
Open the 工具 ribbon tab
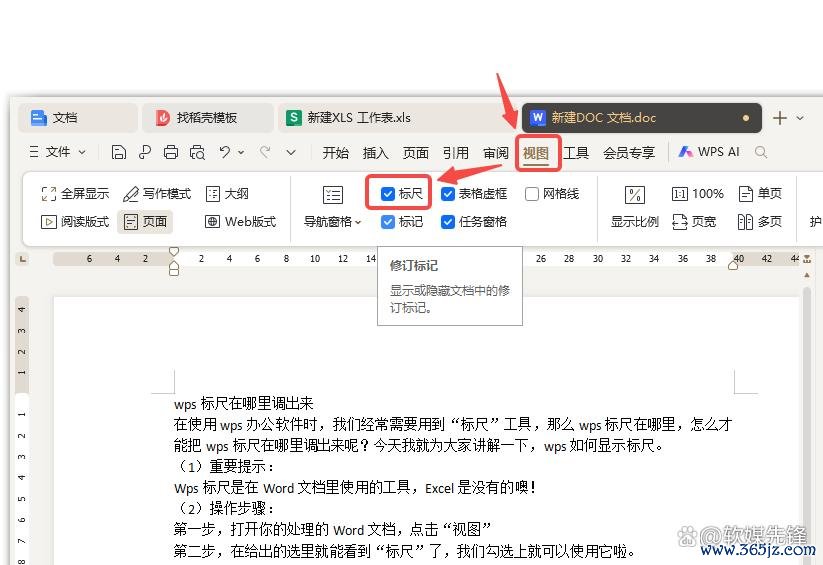[576, 153]
